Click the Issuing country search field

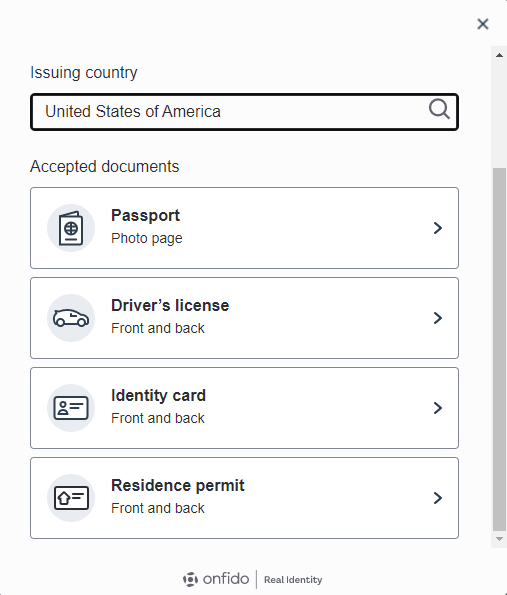[244, 112]
